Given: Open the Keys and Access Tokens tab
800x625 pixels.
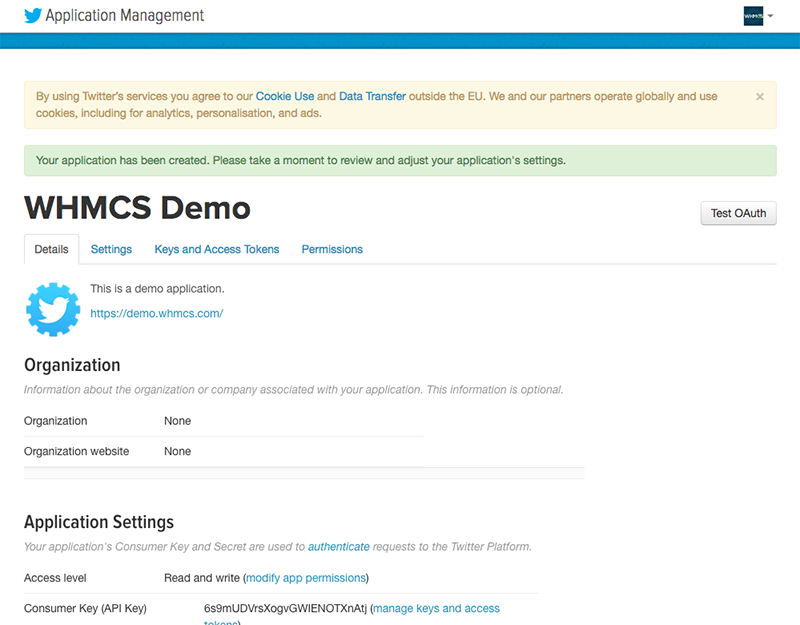Looking at the screenshot, I should [x=217, y=249].
